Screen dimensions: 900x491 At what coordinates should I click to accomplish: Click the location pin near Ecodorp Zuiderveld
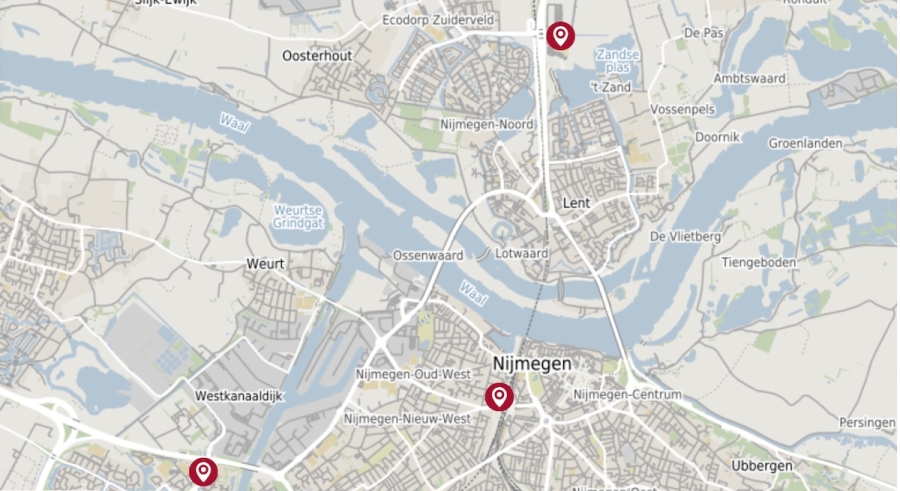coord(560,36)
